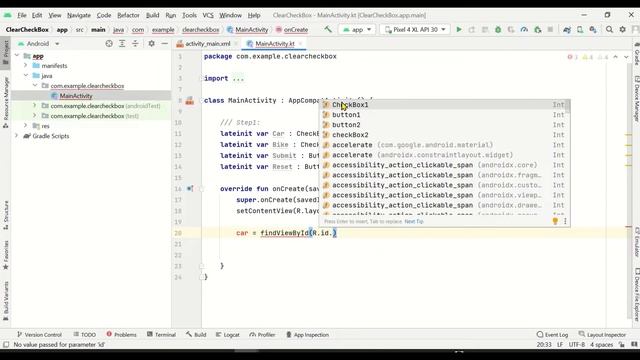640x360 pixels.
Task: Select the checkBox2 completion suggestion
Action: pos(444,135)
